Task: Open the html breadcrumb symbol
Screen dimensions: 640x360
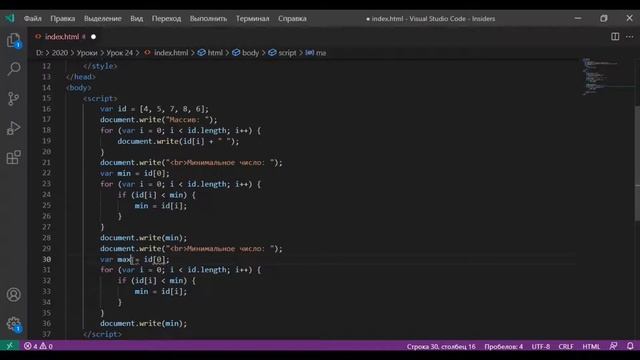Action: point(211,53)
